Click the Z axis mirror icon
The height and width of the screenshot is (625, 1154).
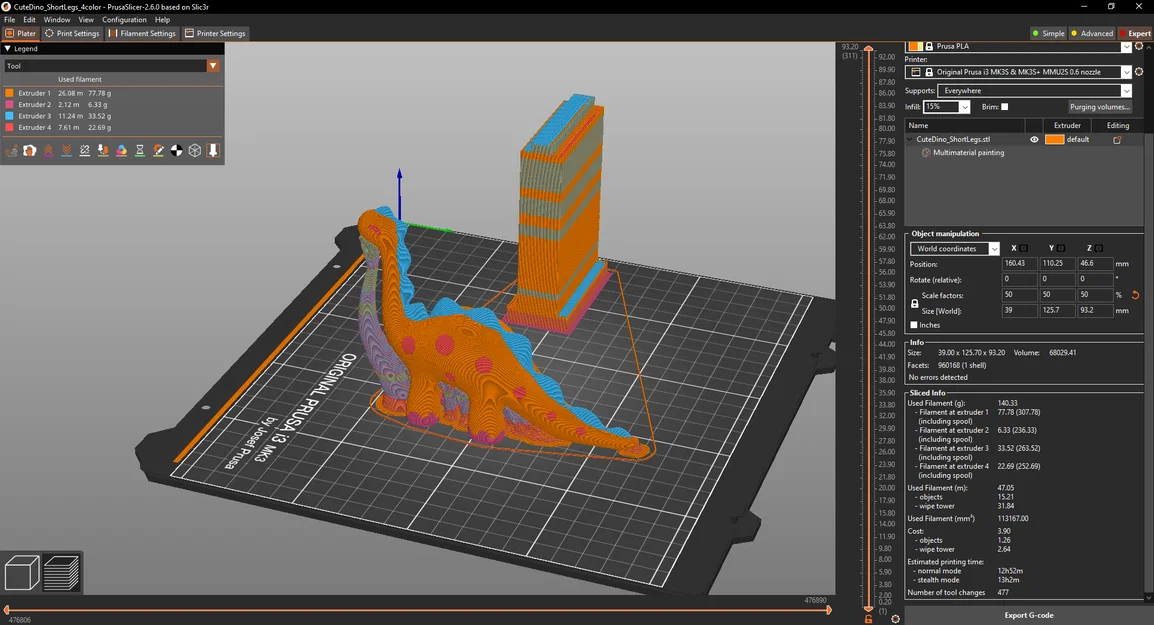click(x=1099, y=248)
